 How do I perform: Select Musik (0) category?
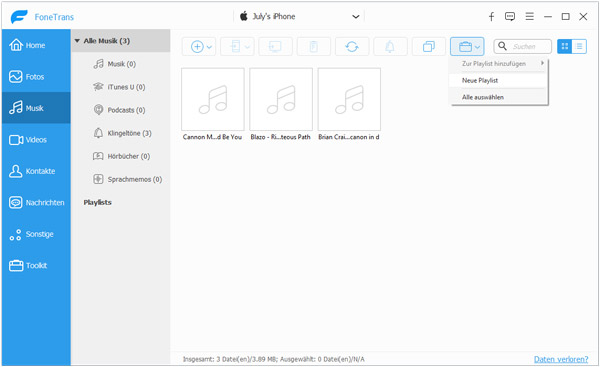121,64
